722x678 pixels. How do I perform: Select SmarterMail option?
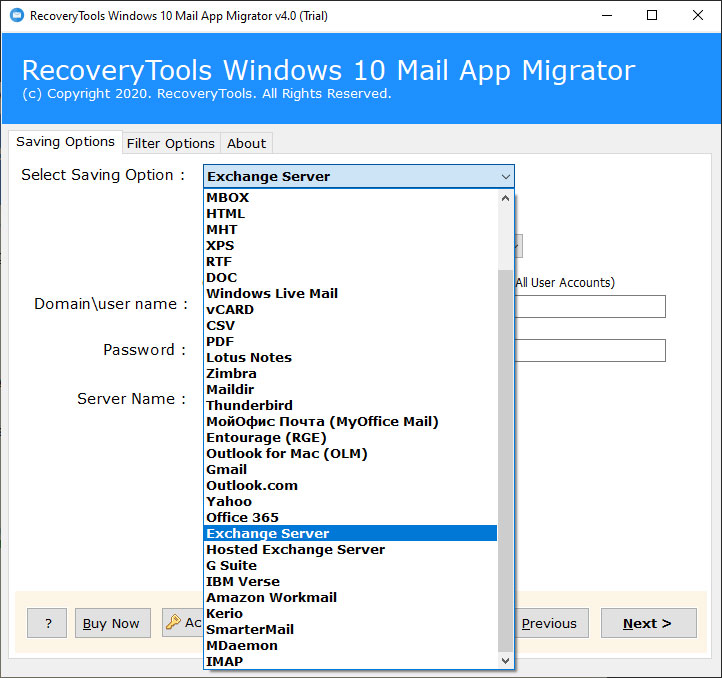[x=350, y=630]
